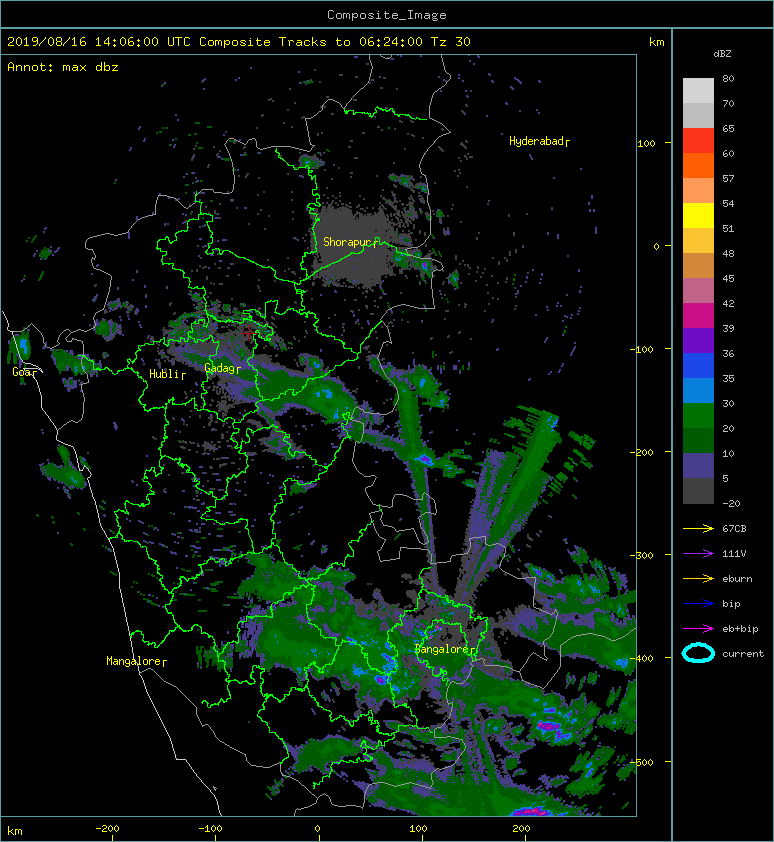Screen dimensions: 774x842
Task: Click the 111V purple arrow legend
Action: [x=698, y=554]
